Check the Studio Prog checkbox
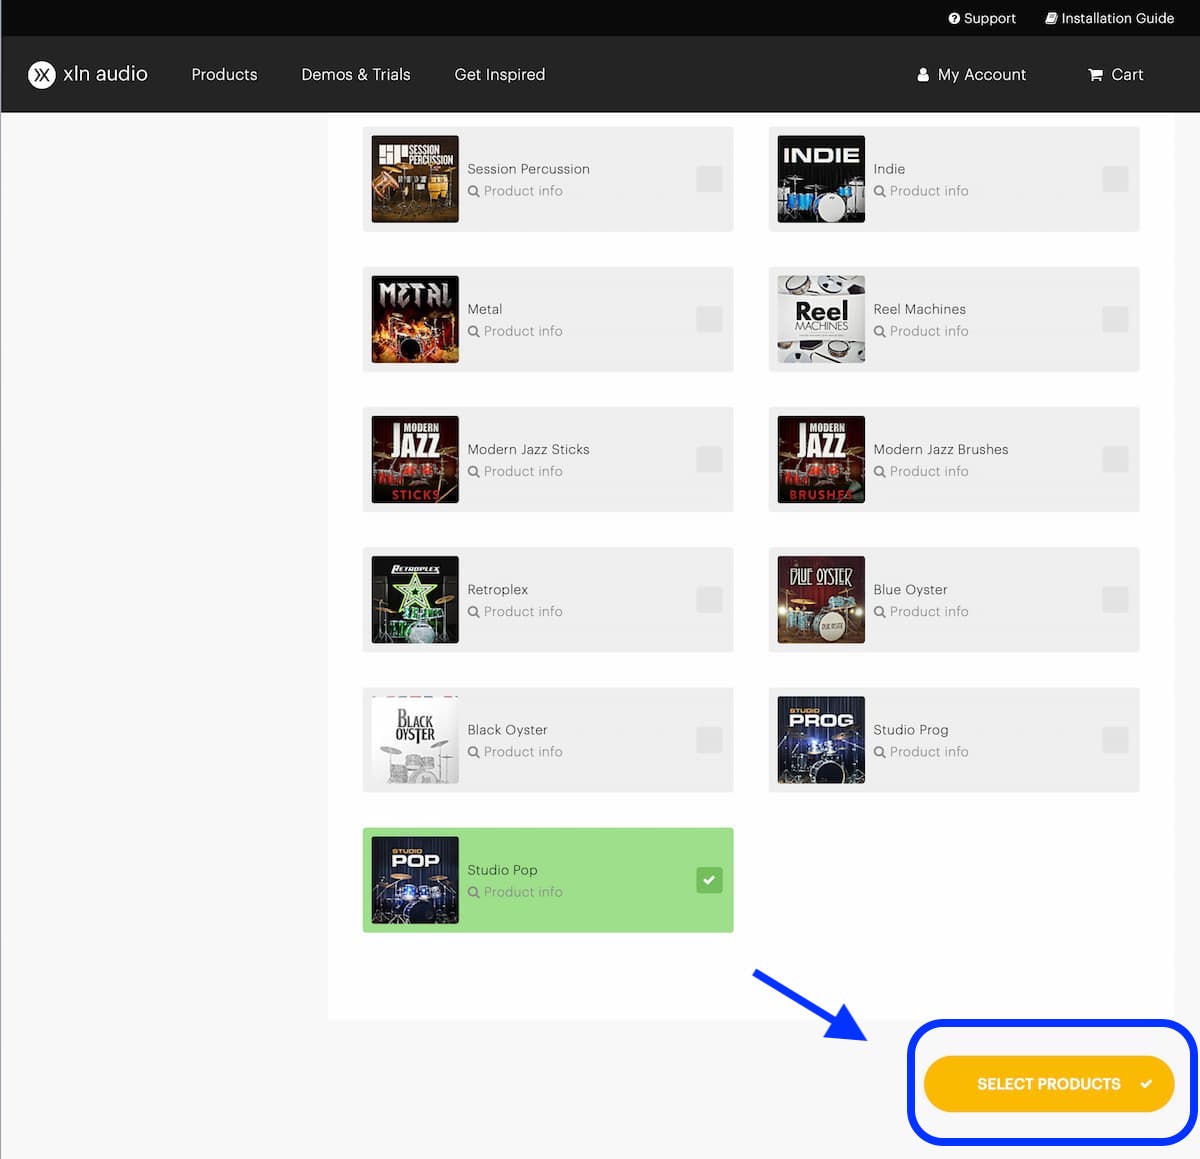This screenshot has height=1159, width=1200. 1115,739
